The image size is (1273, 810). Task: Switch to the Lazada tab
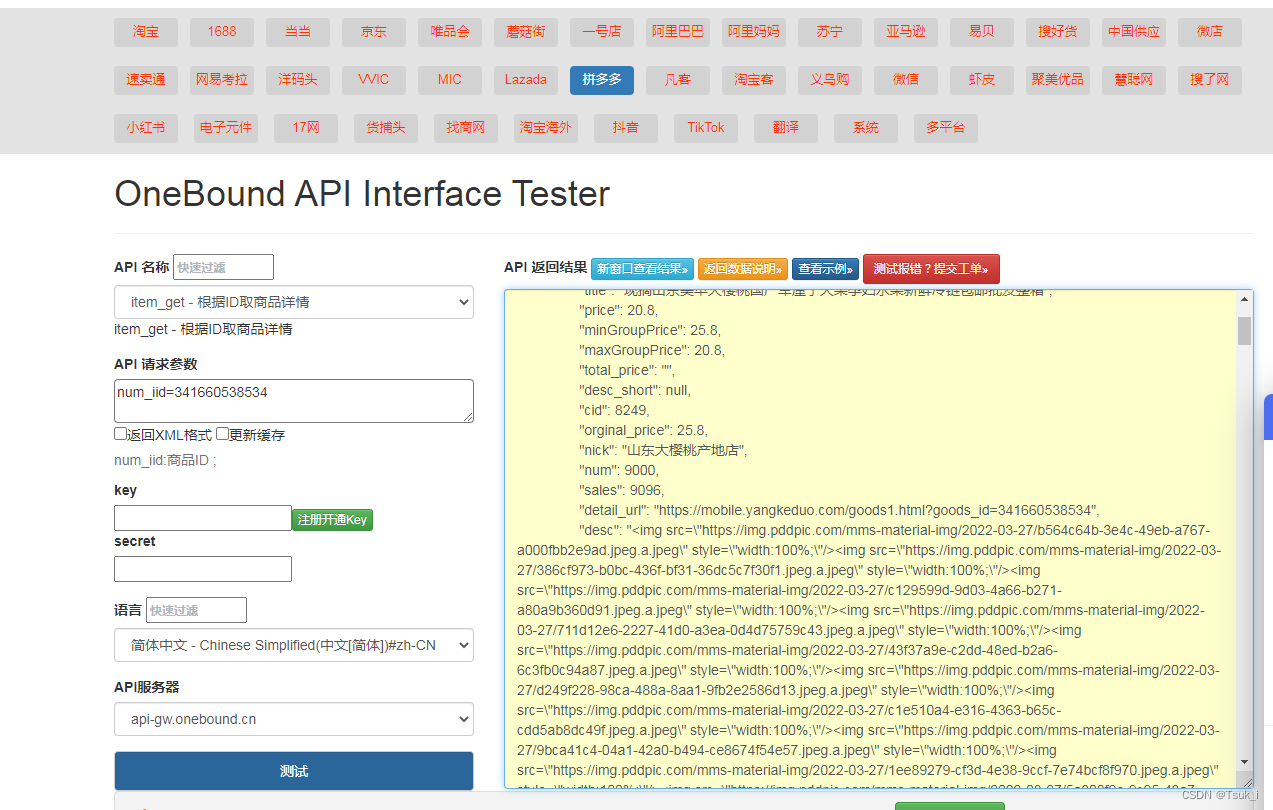click(x=526, y=80)
